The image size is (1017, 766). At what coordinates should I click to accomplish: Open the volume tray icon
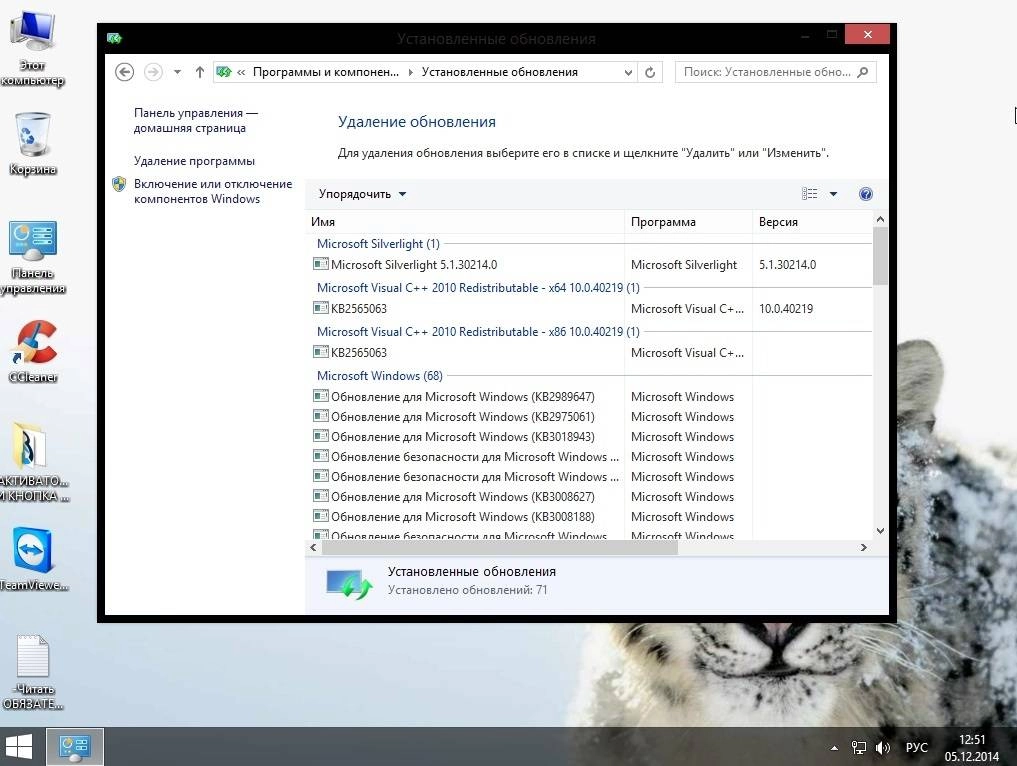882,748
